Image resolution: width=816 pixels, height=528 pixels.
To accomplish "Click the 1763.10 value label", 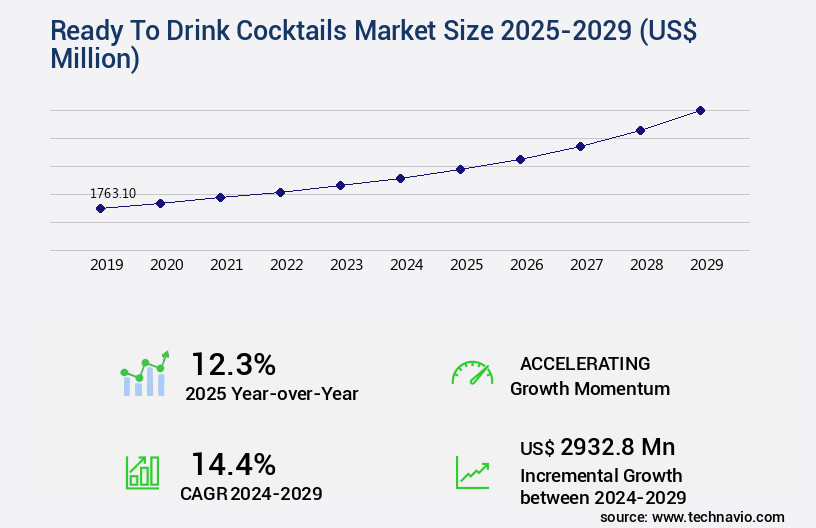I will tap(113, 193).
